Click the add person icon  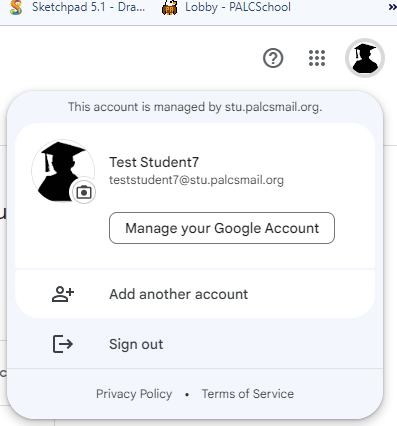click(x=63, y=294)
